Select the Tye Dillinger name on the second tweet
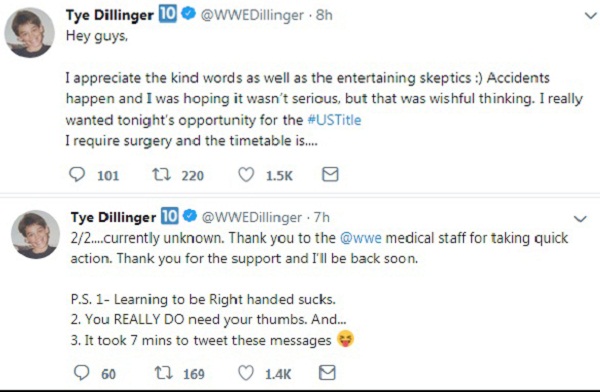600x392 pixels. [113, 217]
